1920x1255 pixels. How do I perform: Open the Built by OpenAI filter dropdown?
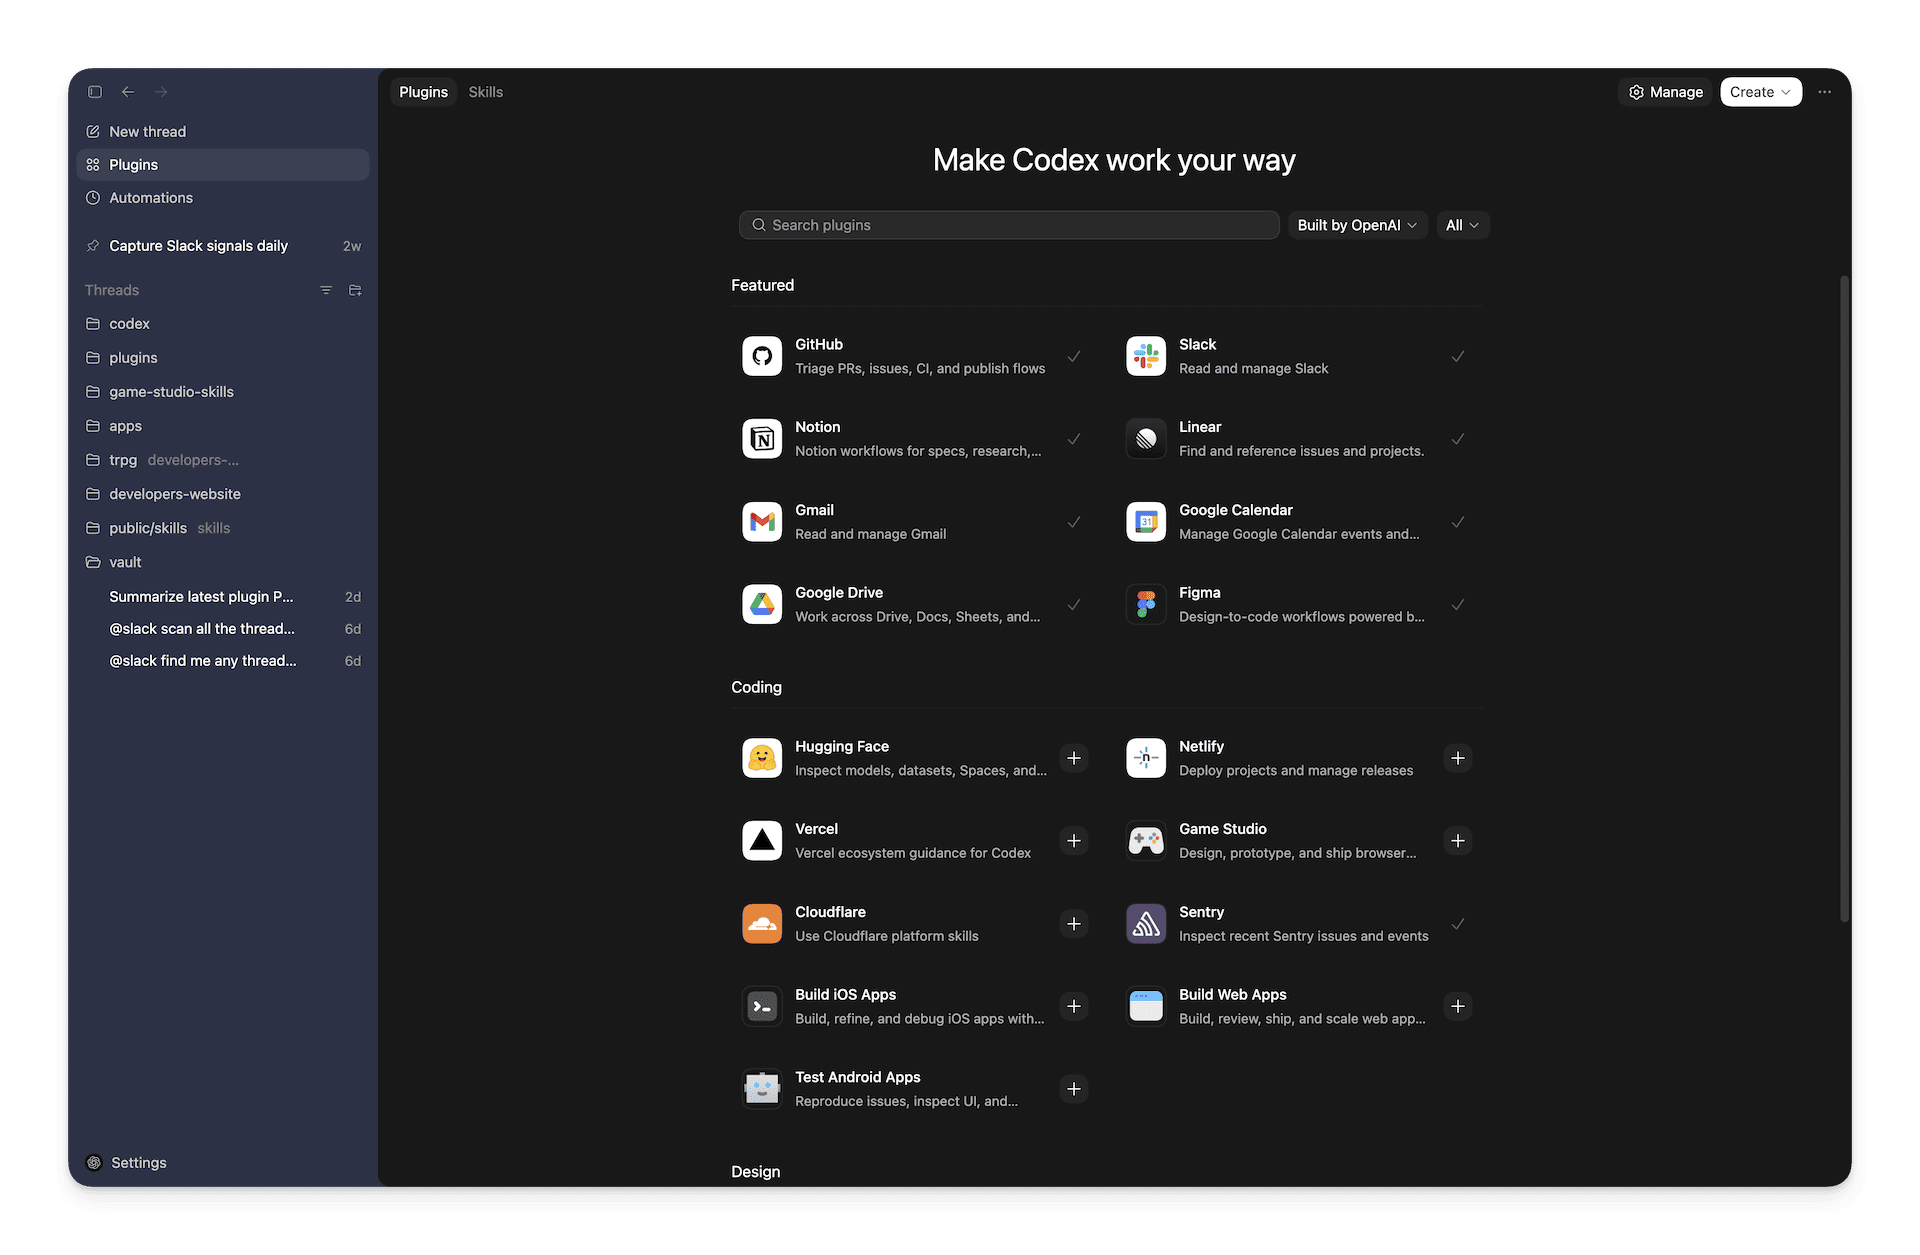[x=1357, y=225]
